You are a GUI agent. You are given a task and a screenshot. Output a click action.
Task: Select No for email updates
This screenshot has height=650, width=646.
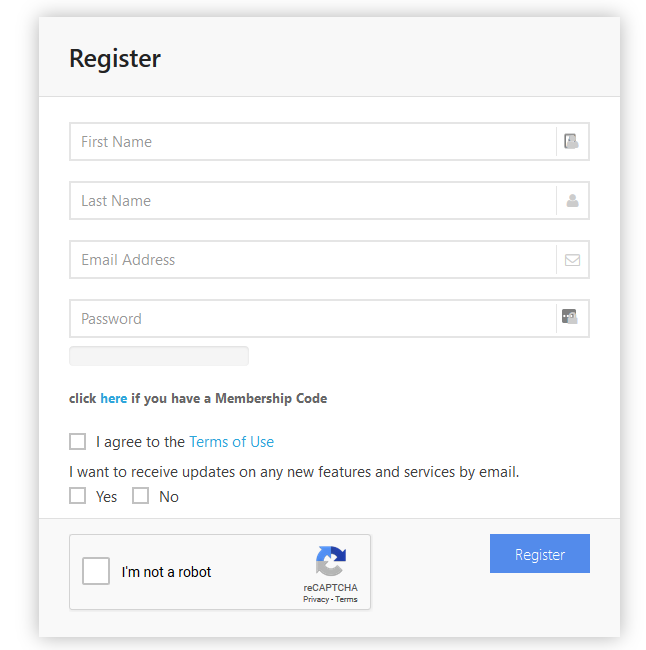tap(141, 496)
